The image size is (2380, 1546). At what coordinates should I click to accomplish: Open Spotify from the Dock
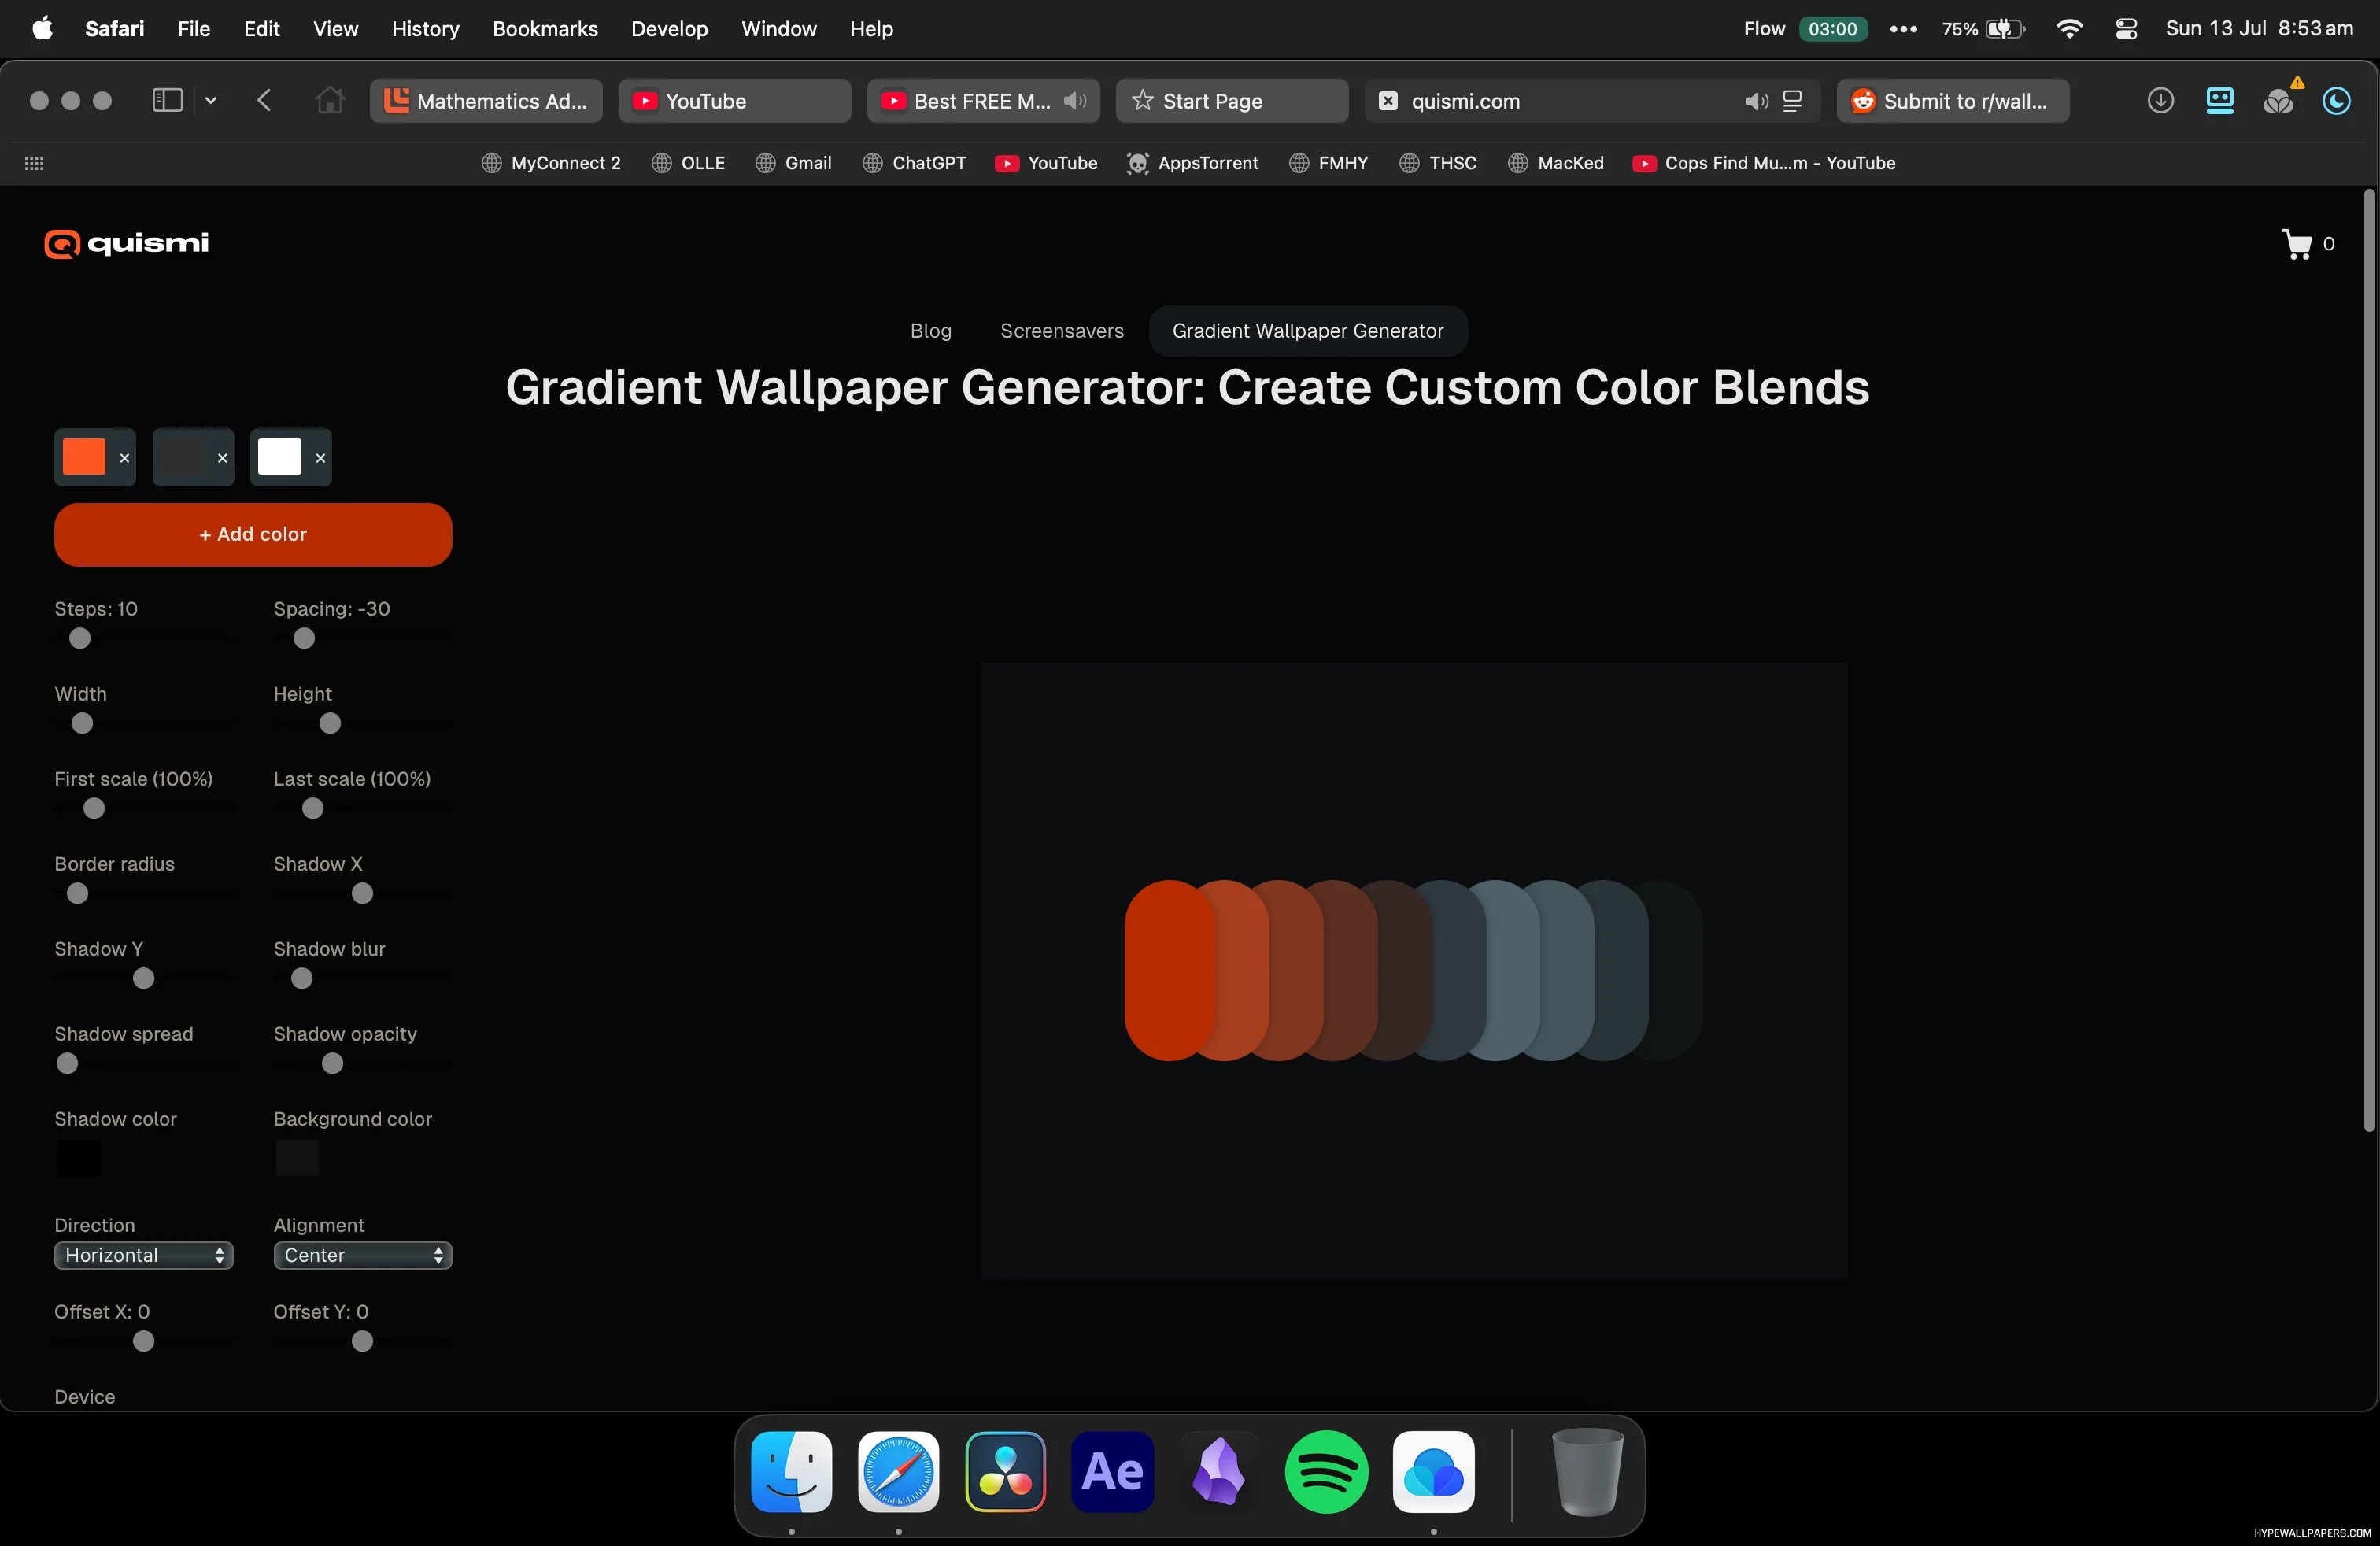1326,1472
